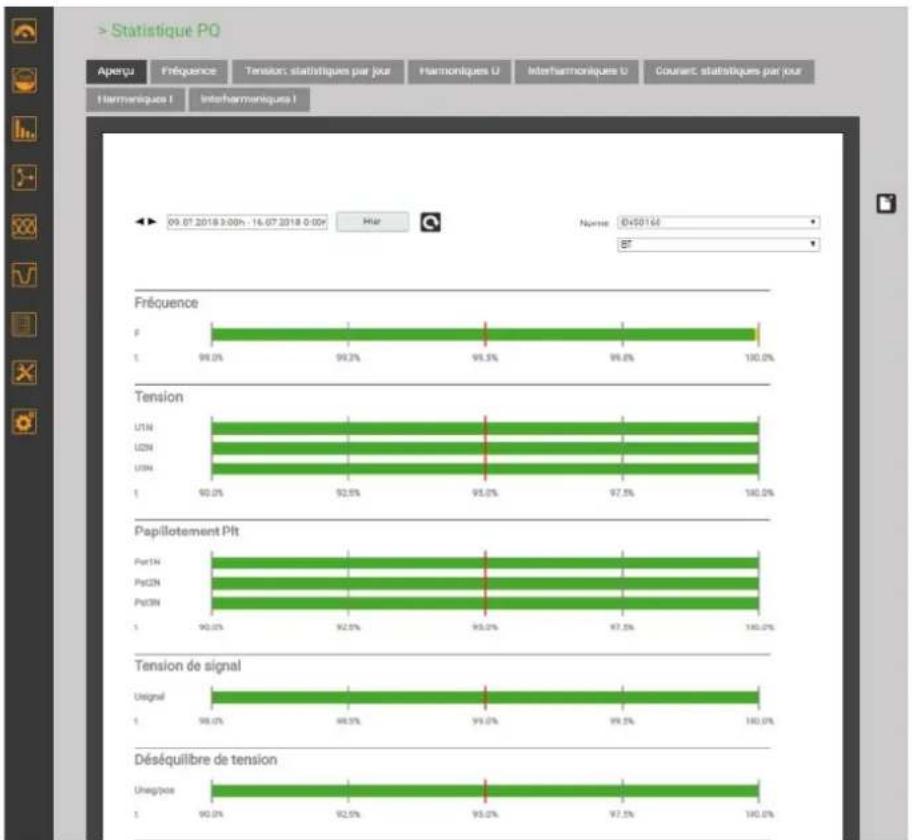Click the Norme label text
Screen dimensions: 912x840
pyautogui.click(x=594, y=223)
